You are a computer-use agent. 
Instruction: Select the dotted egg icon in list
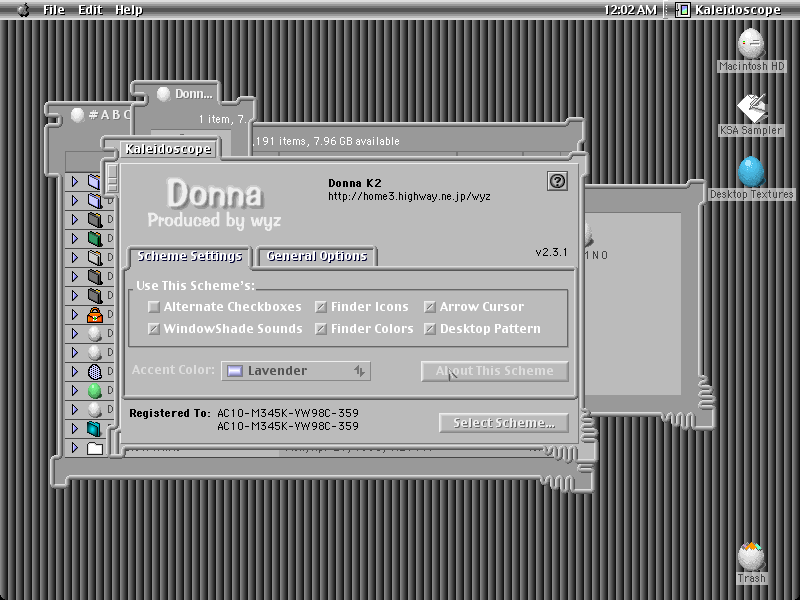coord(95,372)
